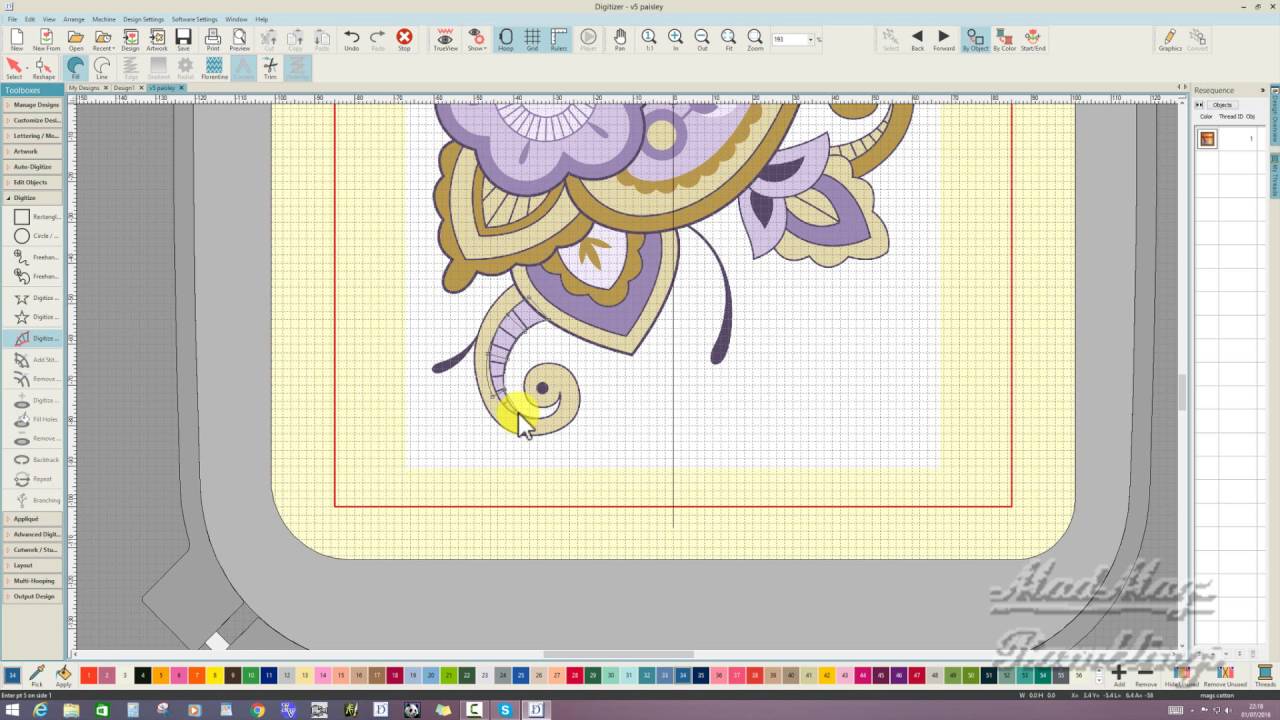Toggle the Hoop display
Viewport: 1280px width, 720px height.
coord(506,40)
